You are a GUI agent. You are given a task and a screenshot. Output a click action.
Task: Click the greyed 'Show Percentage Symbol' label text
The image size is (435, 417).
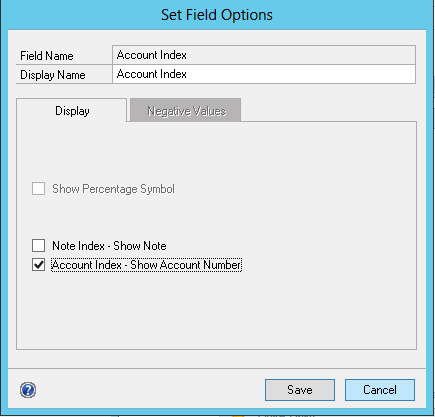113,189
